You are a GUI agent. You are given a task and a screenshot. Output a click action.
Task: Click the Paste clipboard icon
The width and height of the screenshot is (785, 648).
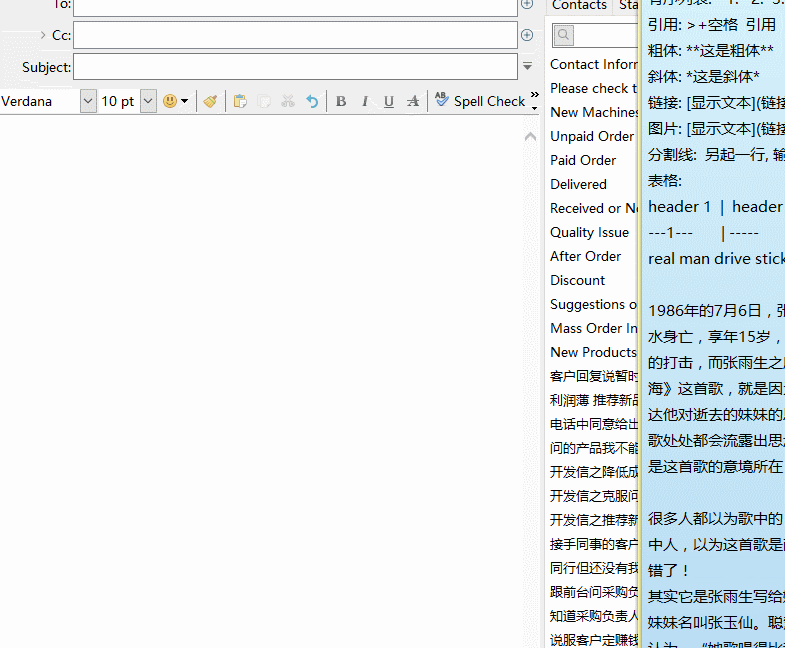[240, 101]
